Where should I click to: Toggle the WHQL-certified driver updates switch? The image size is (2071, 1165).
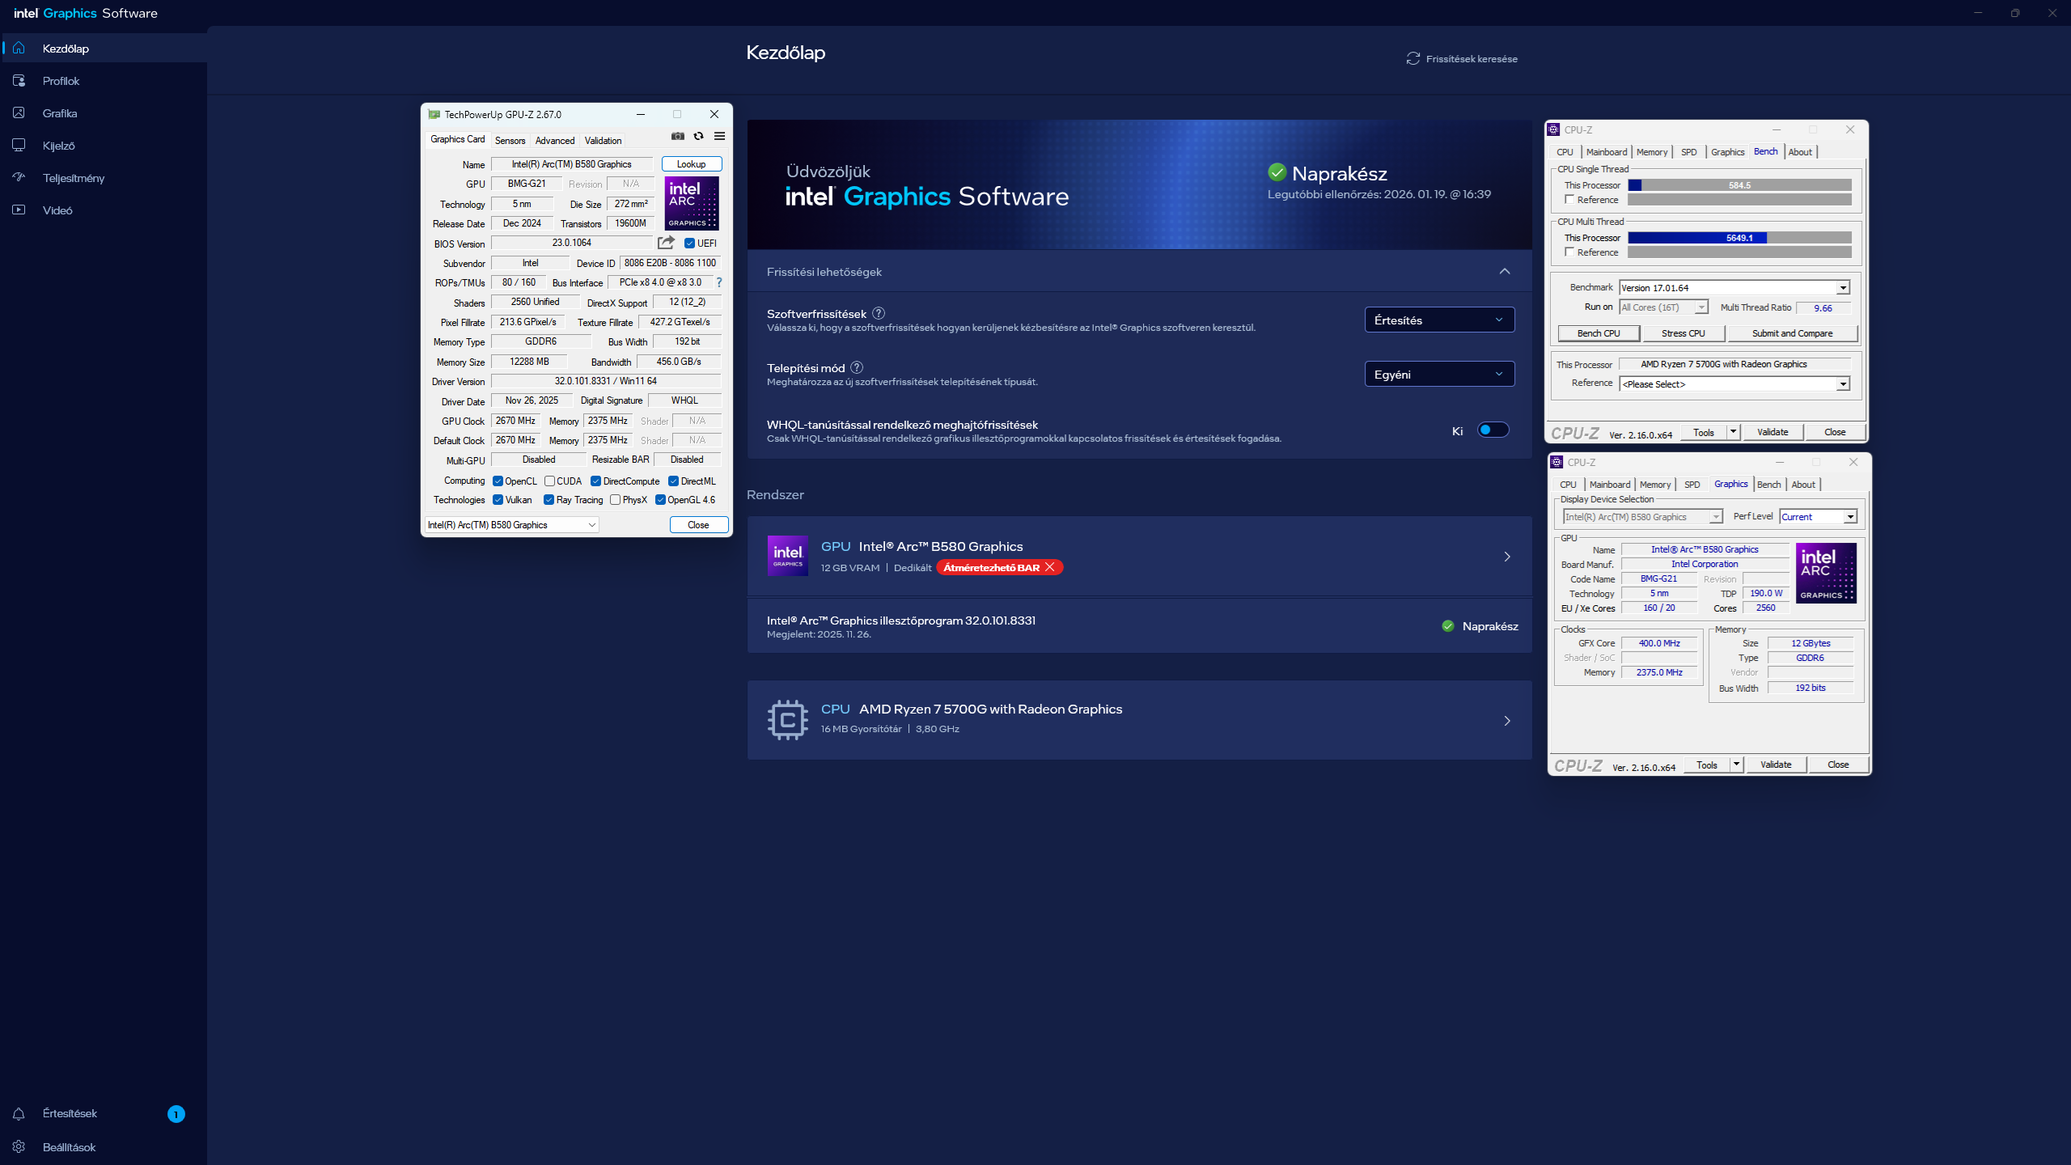pyautogui.click(x=1492, y=430)
